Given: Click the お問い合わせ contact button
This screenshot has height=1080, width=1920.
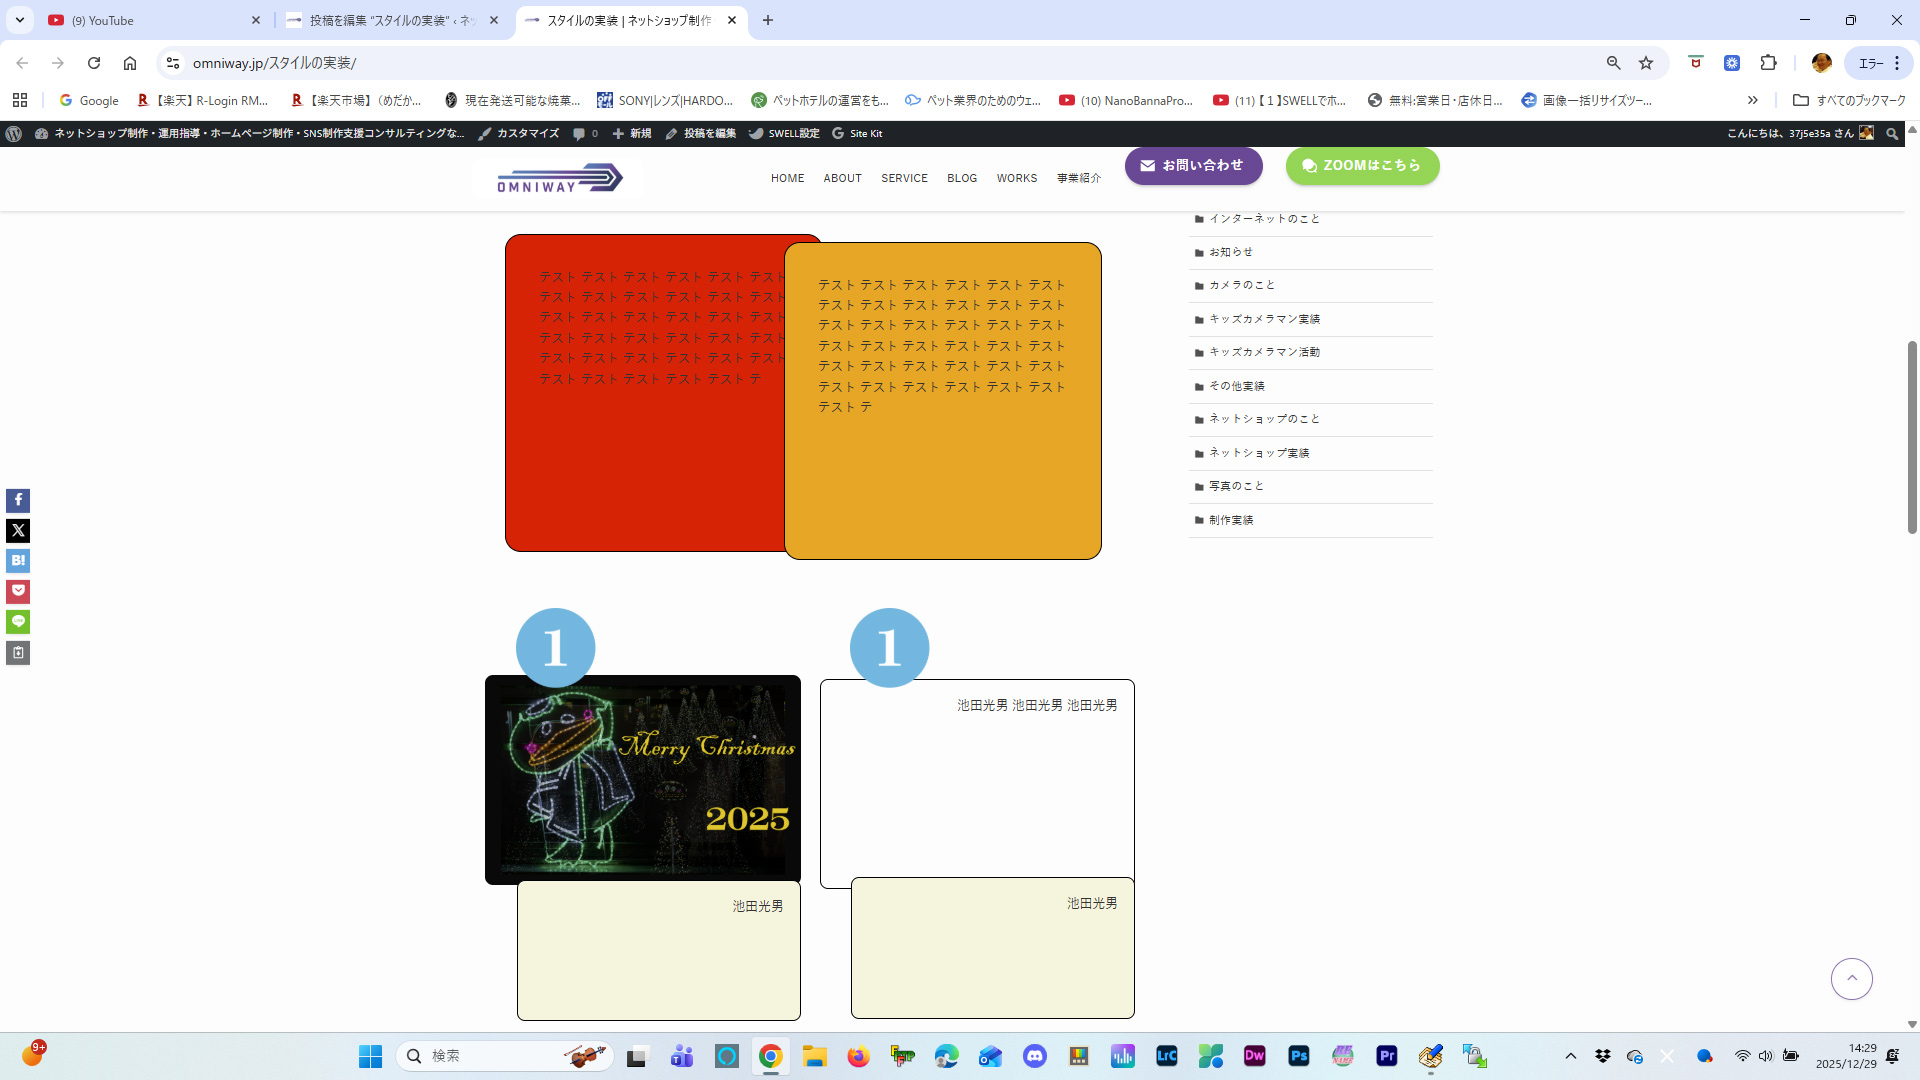Looking at the screenshot, I should pos(1193,166).
